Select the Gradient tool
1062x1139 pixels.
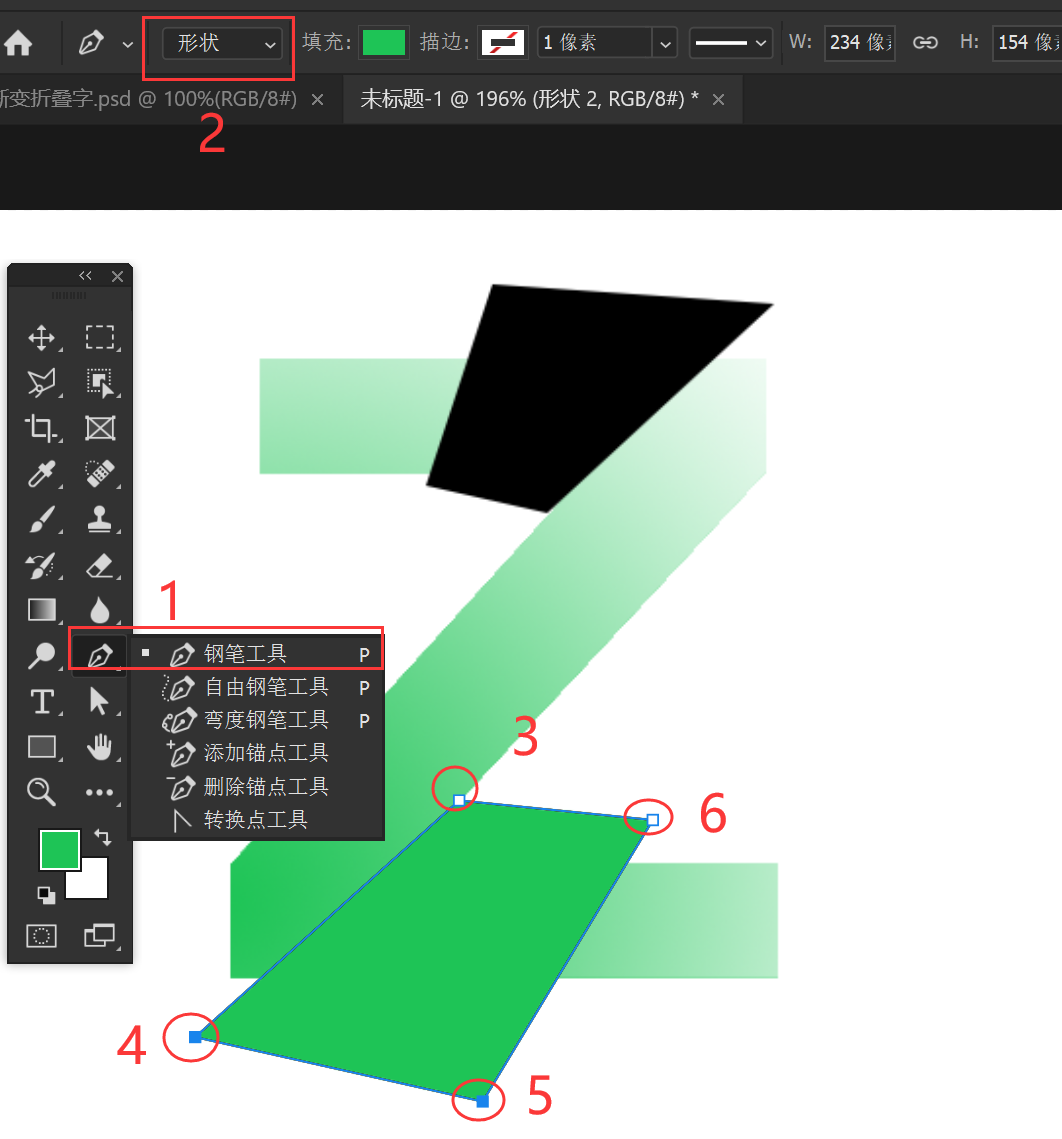point(42,610)
